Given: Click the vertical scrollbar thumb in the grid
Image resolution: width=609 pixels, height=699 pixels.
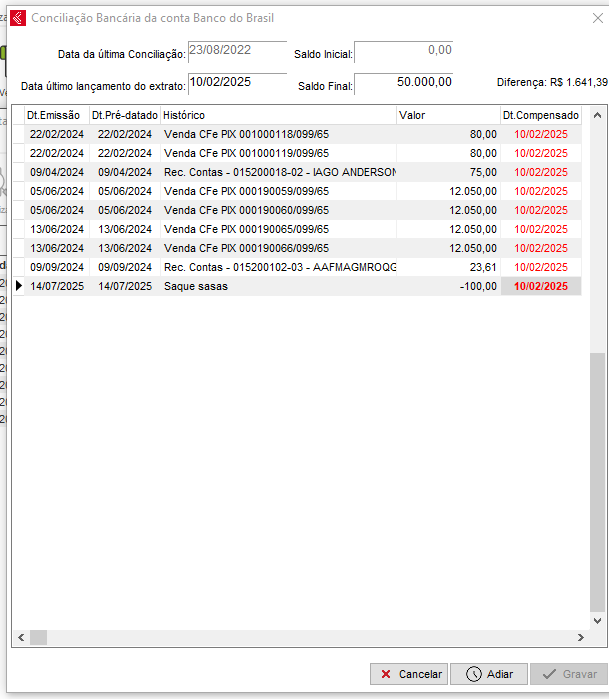Looking at the screenshot, I should [x=597, y=480].
